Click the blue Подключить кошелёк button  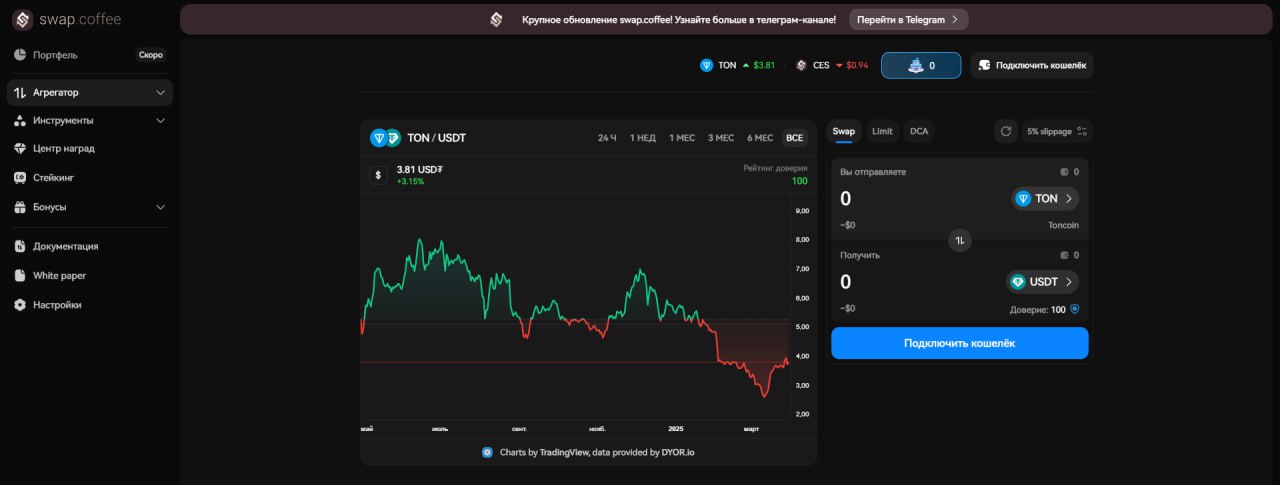pyautogui.click(x=960, y=343)
